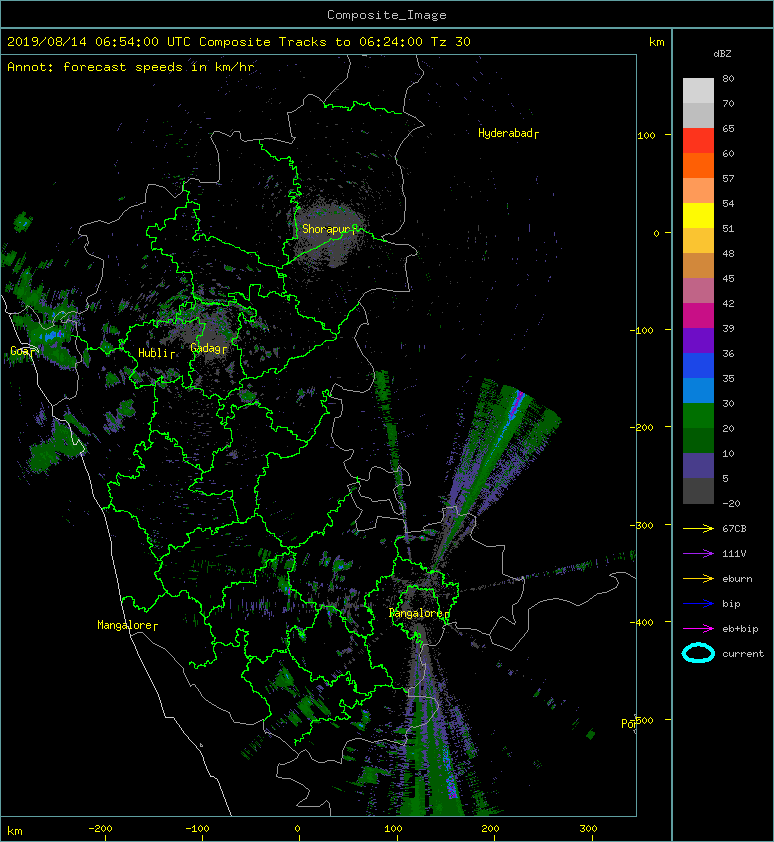Pick the red swatch between 65 and 60
This screenshot has width=774, height=842.
(698, 141)
